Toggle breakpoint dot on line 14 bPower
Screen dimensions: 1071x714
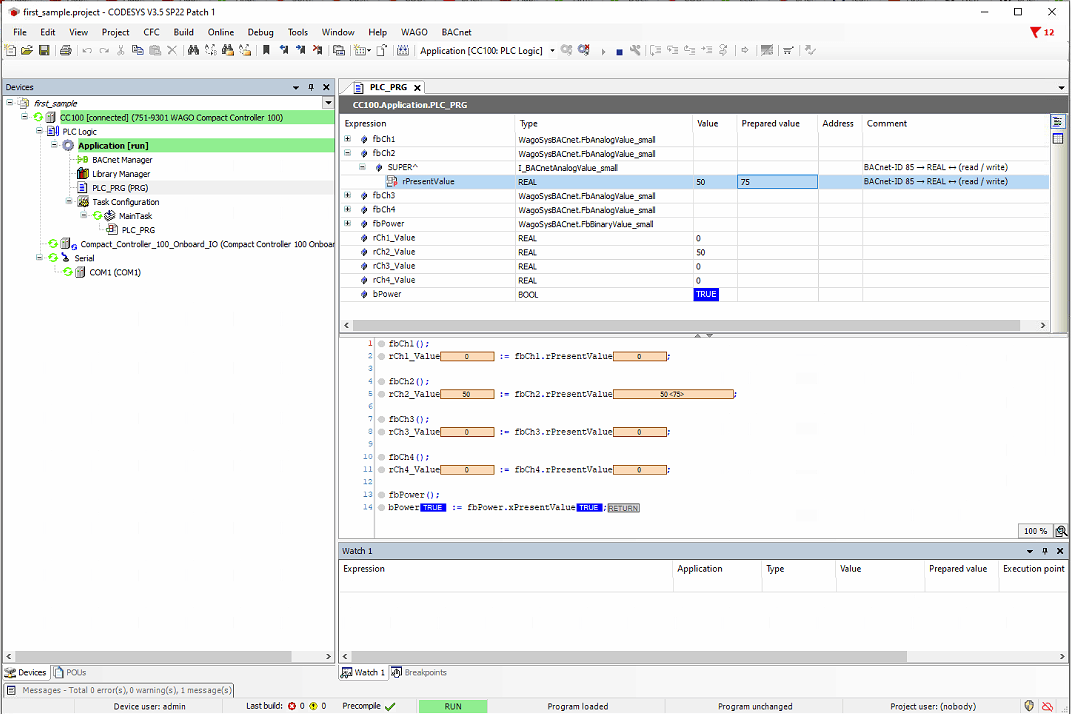382,508
